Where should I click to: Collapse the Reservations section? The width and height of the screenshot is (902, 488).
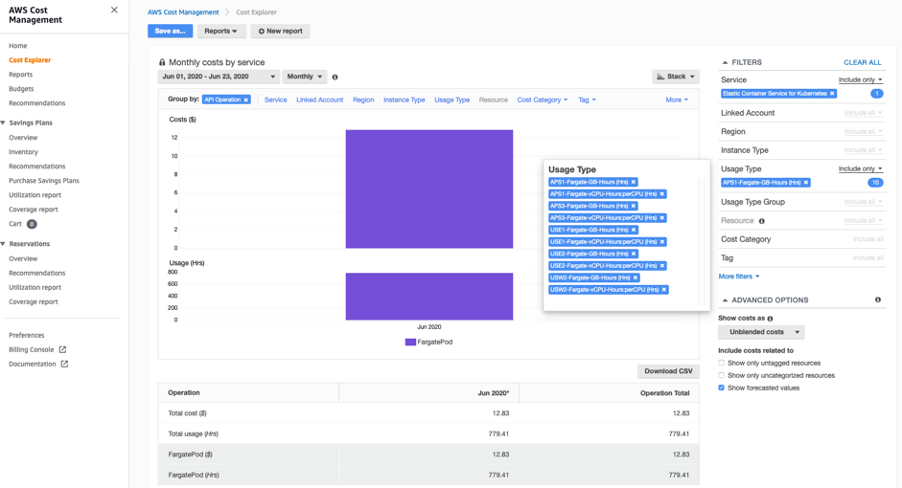click(x=3, y=243)
